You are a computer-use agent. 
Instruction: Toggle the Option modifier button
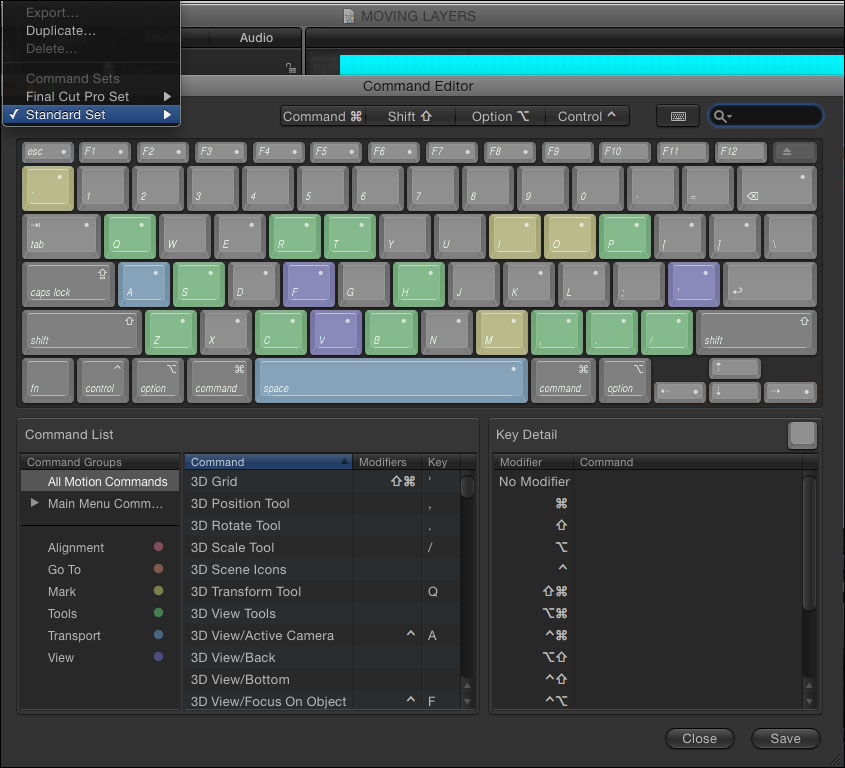click(500, 116)
